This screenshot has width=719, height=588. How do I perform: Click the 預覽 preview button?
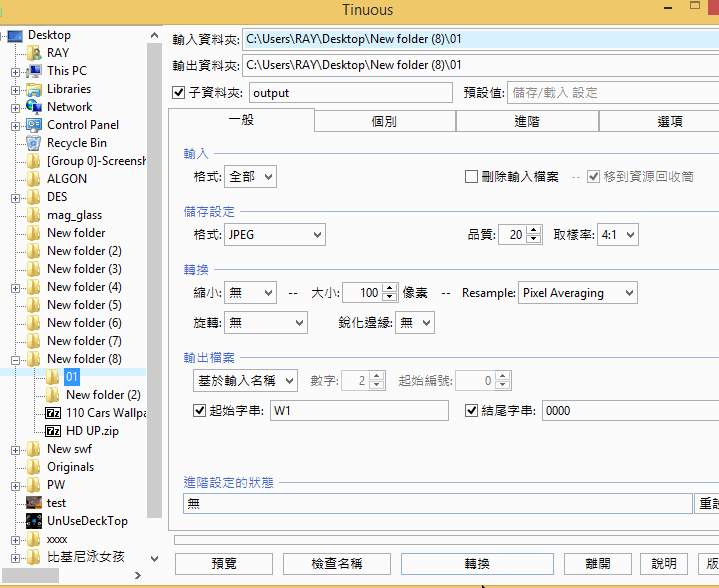224,564
